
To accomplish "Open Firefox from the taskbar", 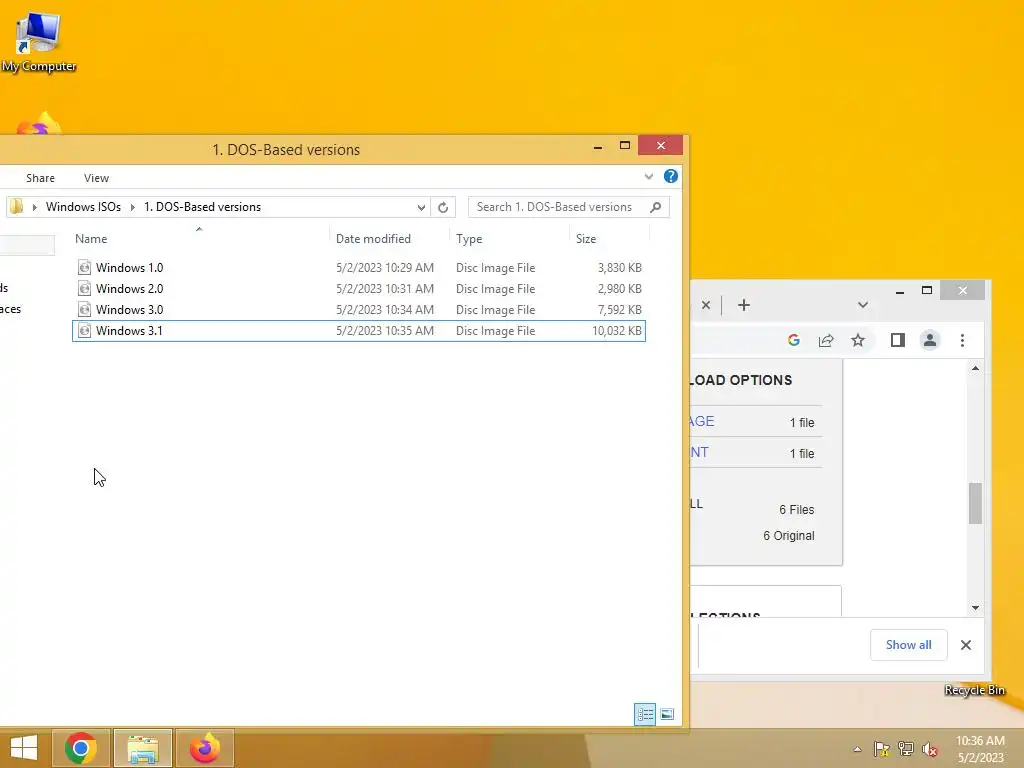I will (x=205, y=748).
